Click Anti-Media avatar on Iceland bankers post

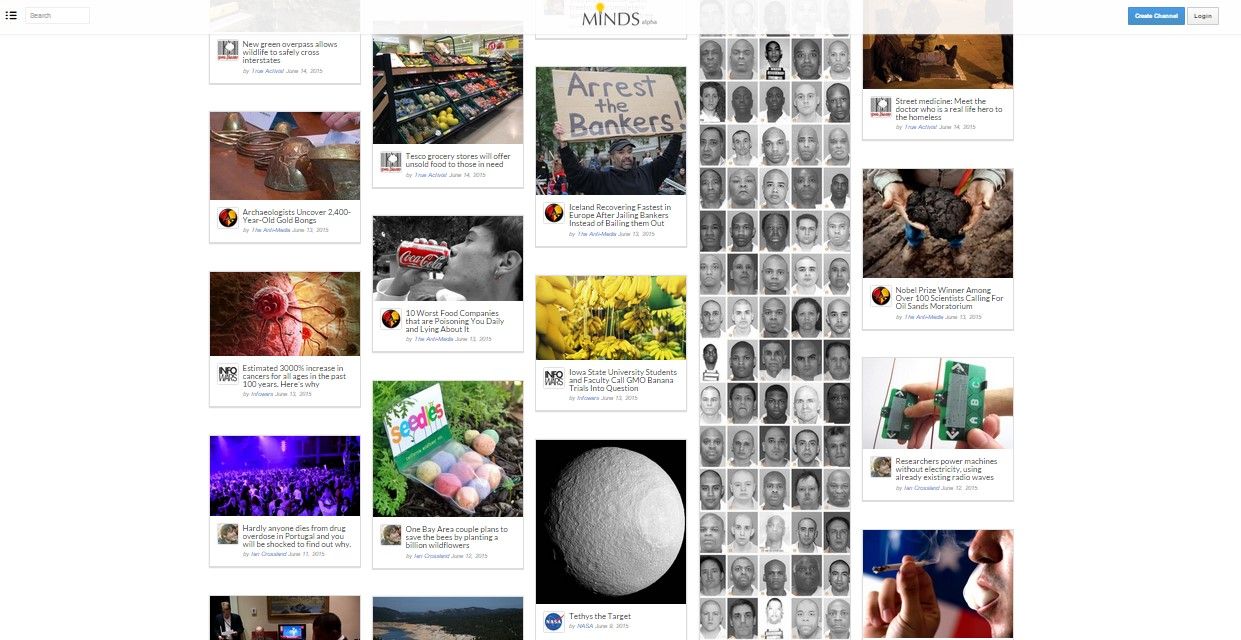pyautogui.click(x=554, y=212)
